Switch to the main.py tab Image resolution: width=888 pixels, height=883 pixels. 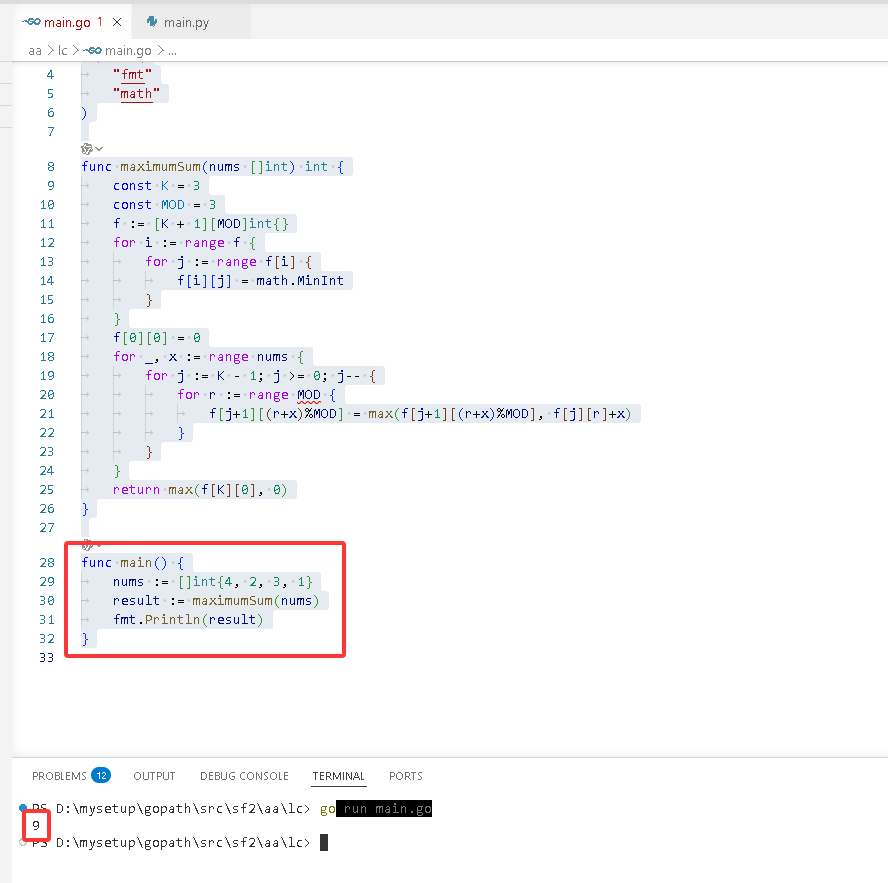point(186,22)
